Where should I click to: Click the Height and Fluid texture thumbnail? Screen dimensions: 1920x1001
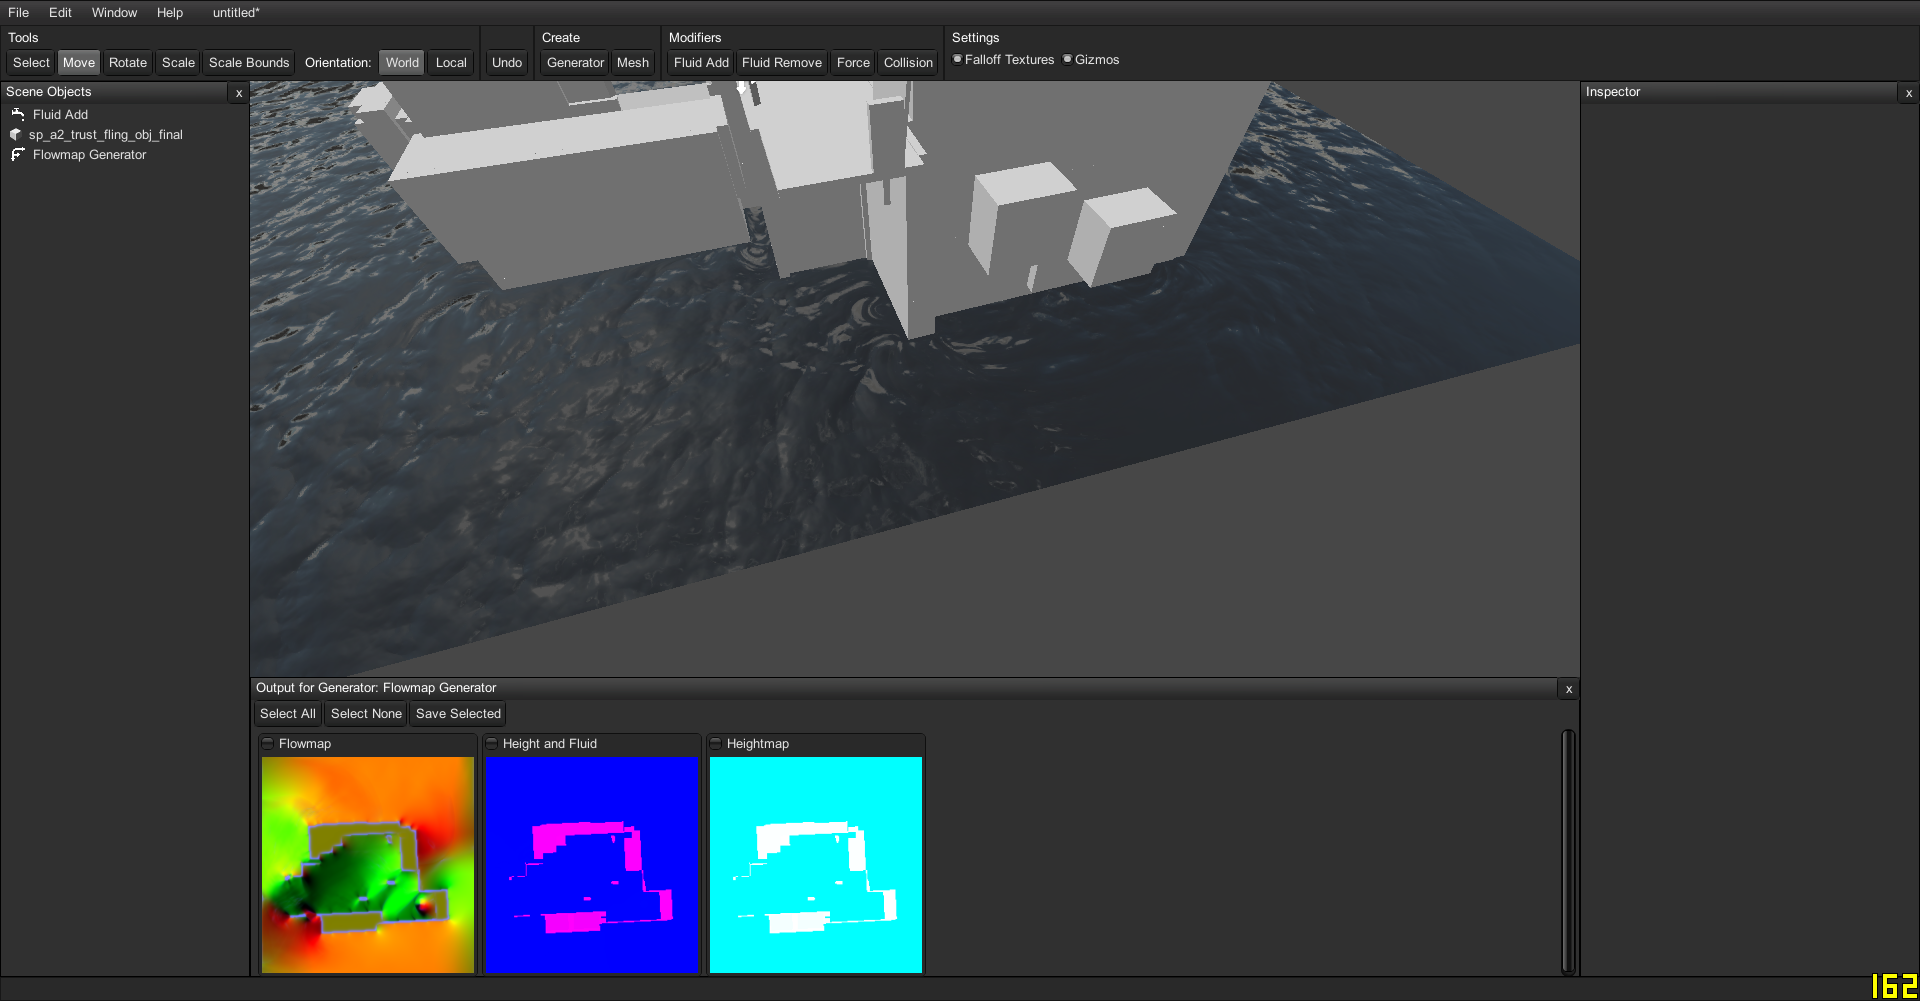pos(591,865)
